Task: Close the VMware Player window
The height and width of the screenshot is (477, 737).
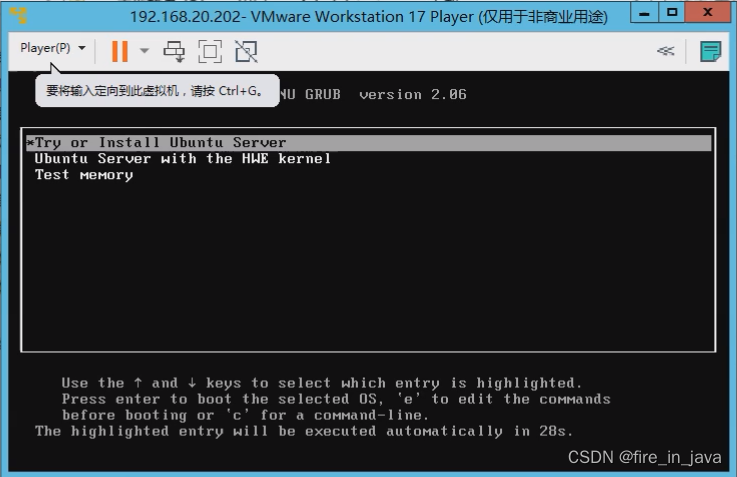Action: 707,13
